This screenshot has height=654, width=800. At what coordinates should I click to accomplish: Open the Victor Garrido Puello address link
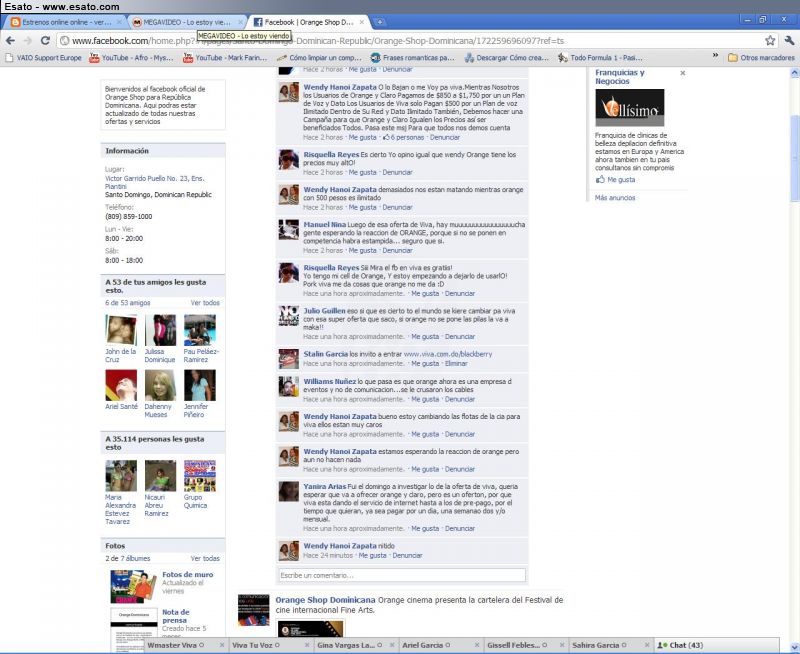(x=155, y=183)
